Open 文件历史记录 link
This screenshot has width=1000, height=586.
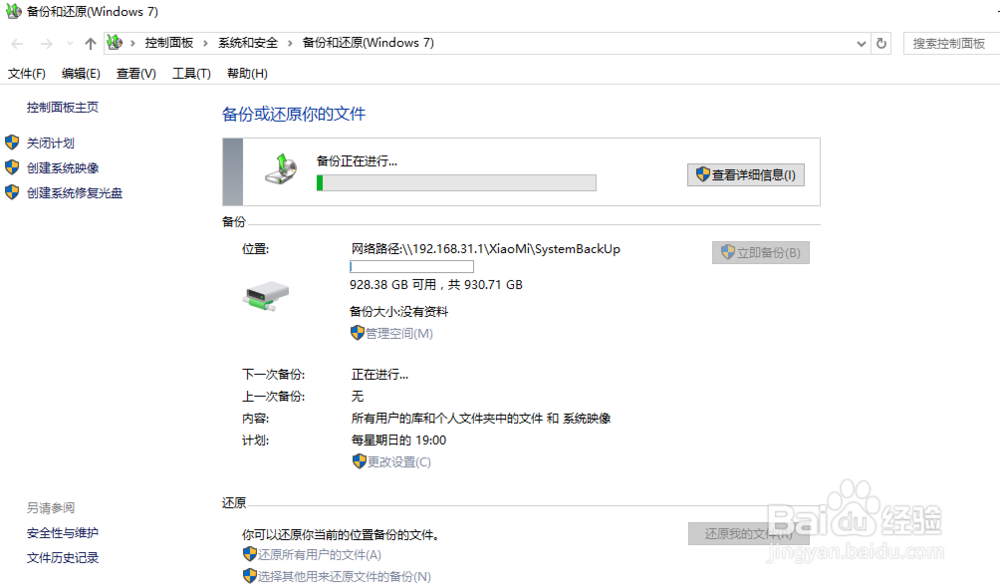[62, 558]
